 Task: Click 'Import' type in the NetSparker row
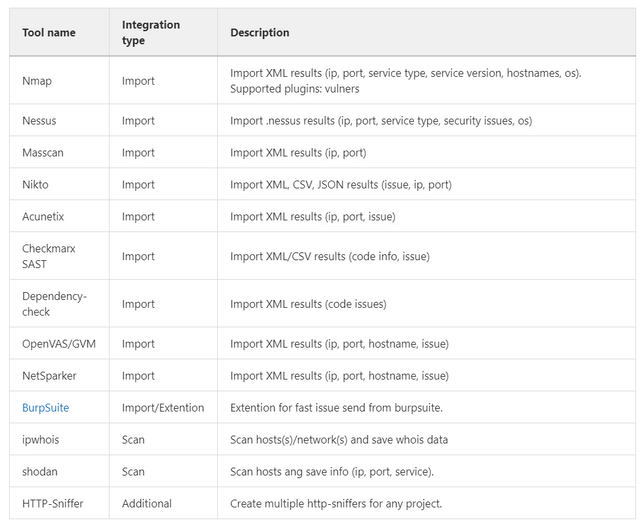point(138,376)
